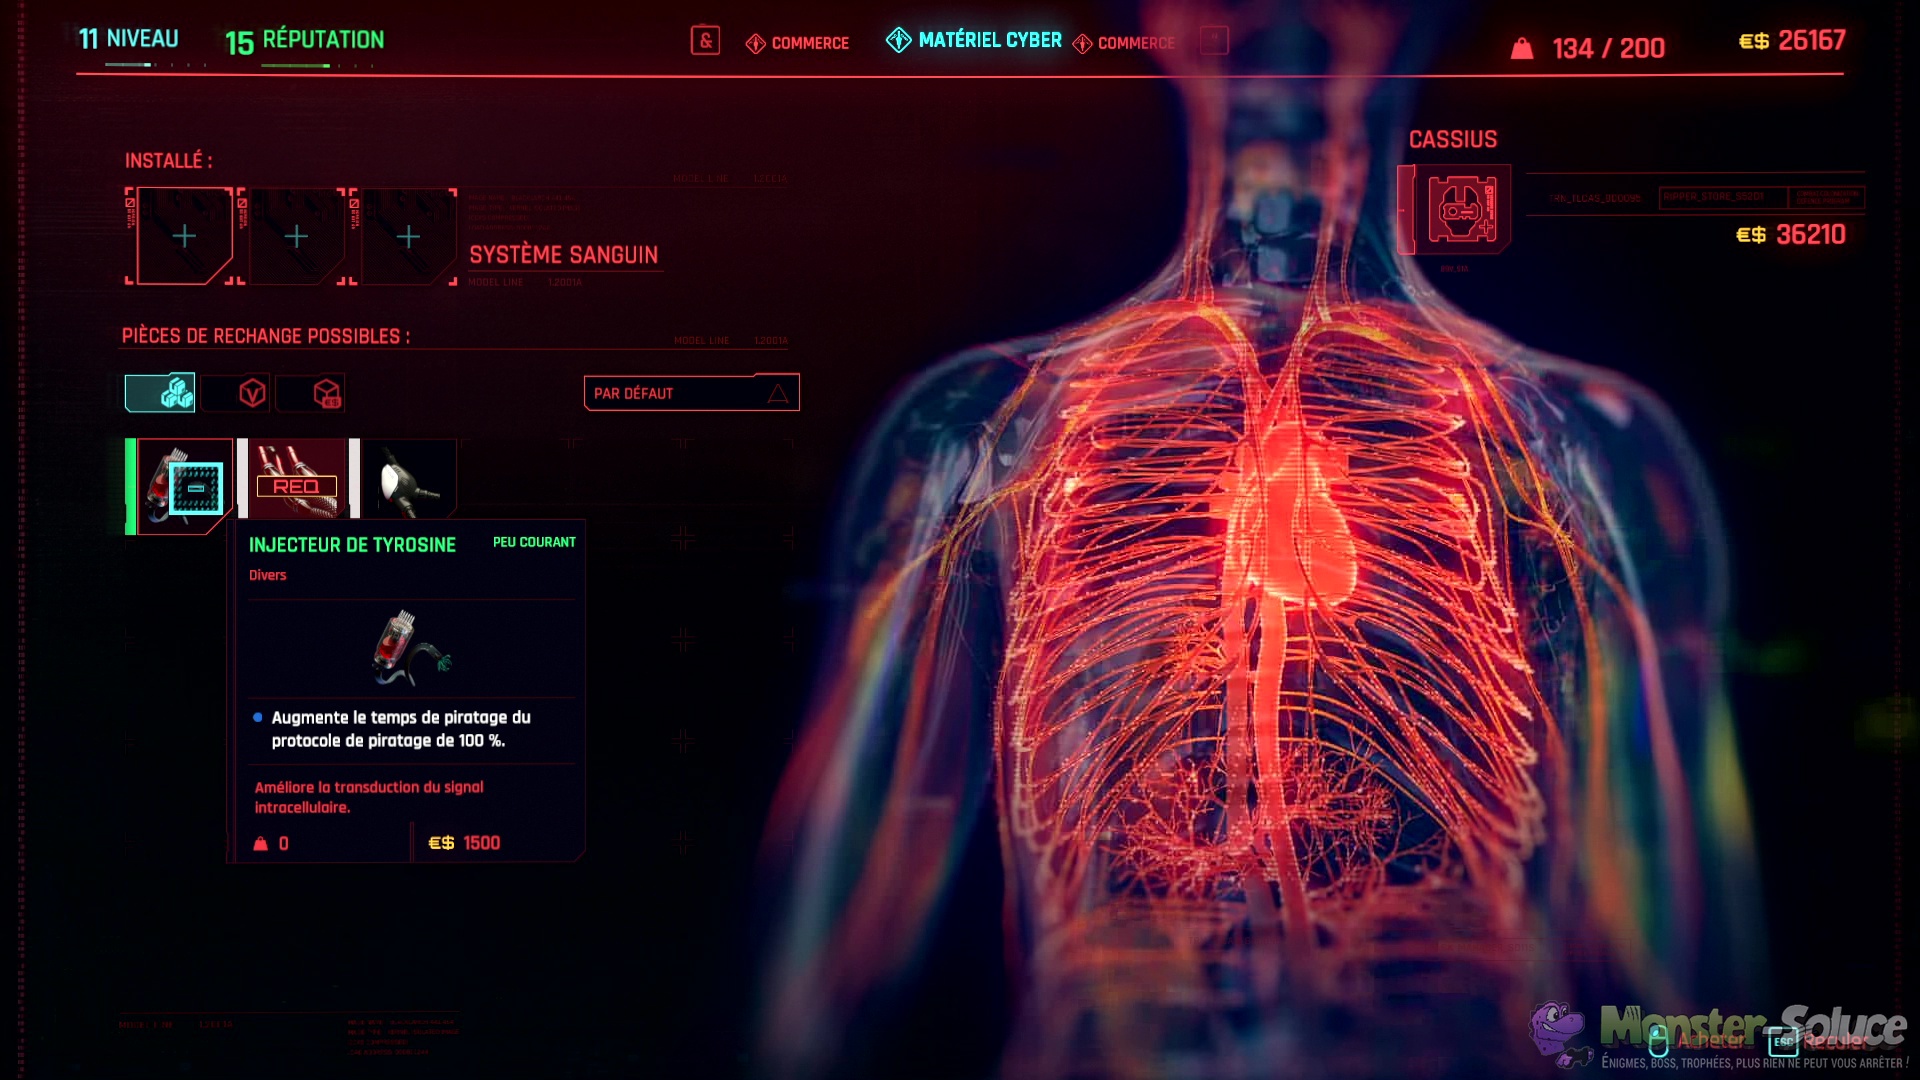
Task: Click the Tyrosine injector image in tooltip
Action: [x=411, y=648]
